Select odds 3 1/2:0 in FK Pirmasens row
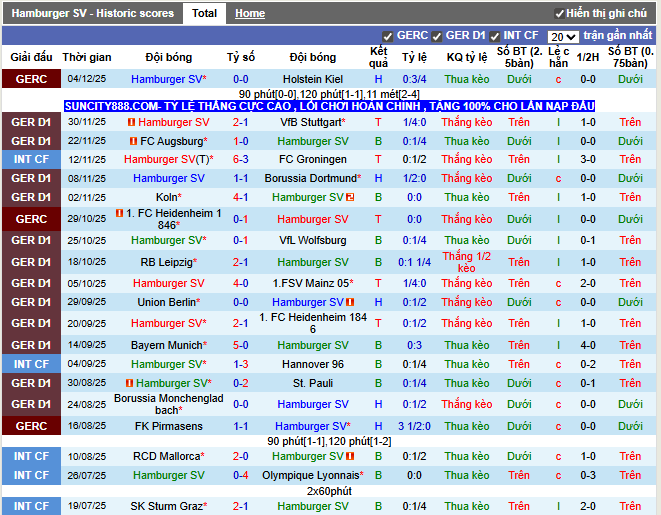Viewport: 661px width, 515px height. 414,426
